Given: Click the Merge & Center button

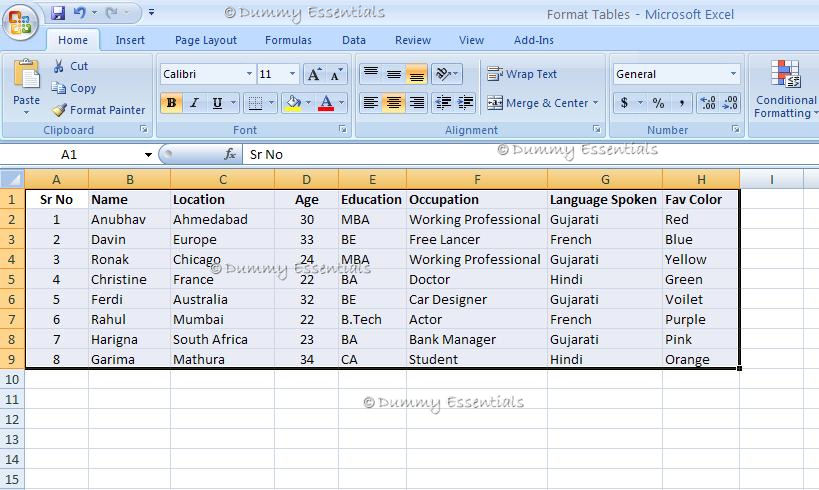Looking at the screenshot, I should point(537,103).
